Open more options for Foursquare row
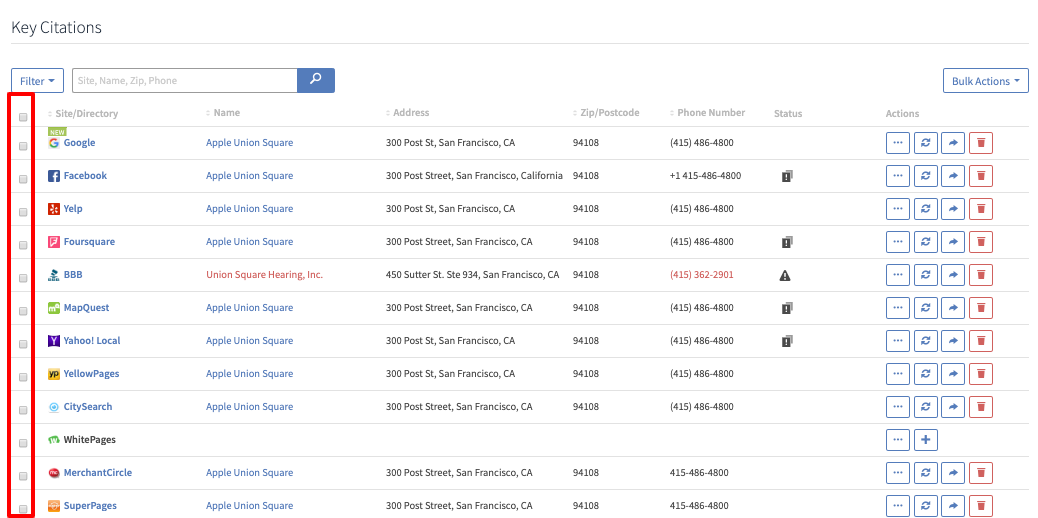This screenshot has width=1038, height=518. point(898,242)
